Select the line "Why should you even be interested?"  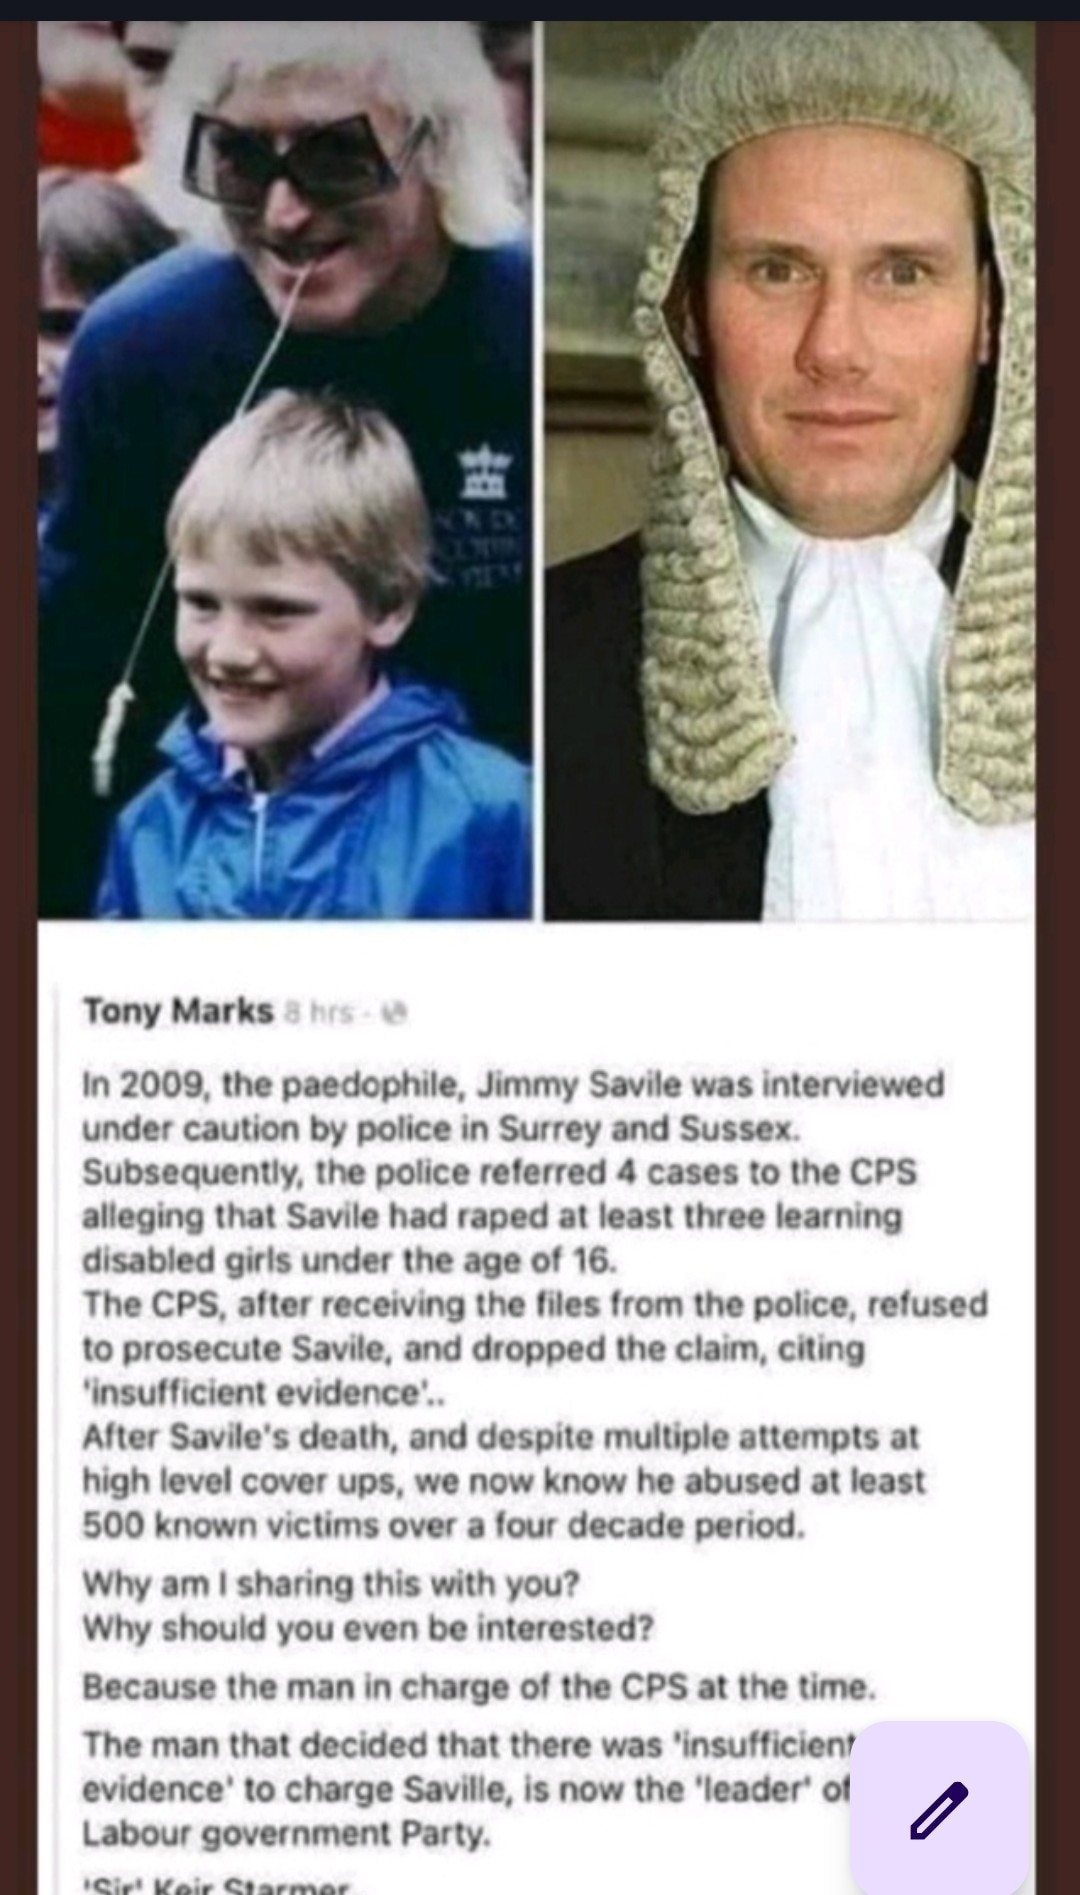pyautogui.click(x=368, y=1628)
